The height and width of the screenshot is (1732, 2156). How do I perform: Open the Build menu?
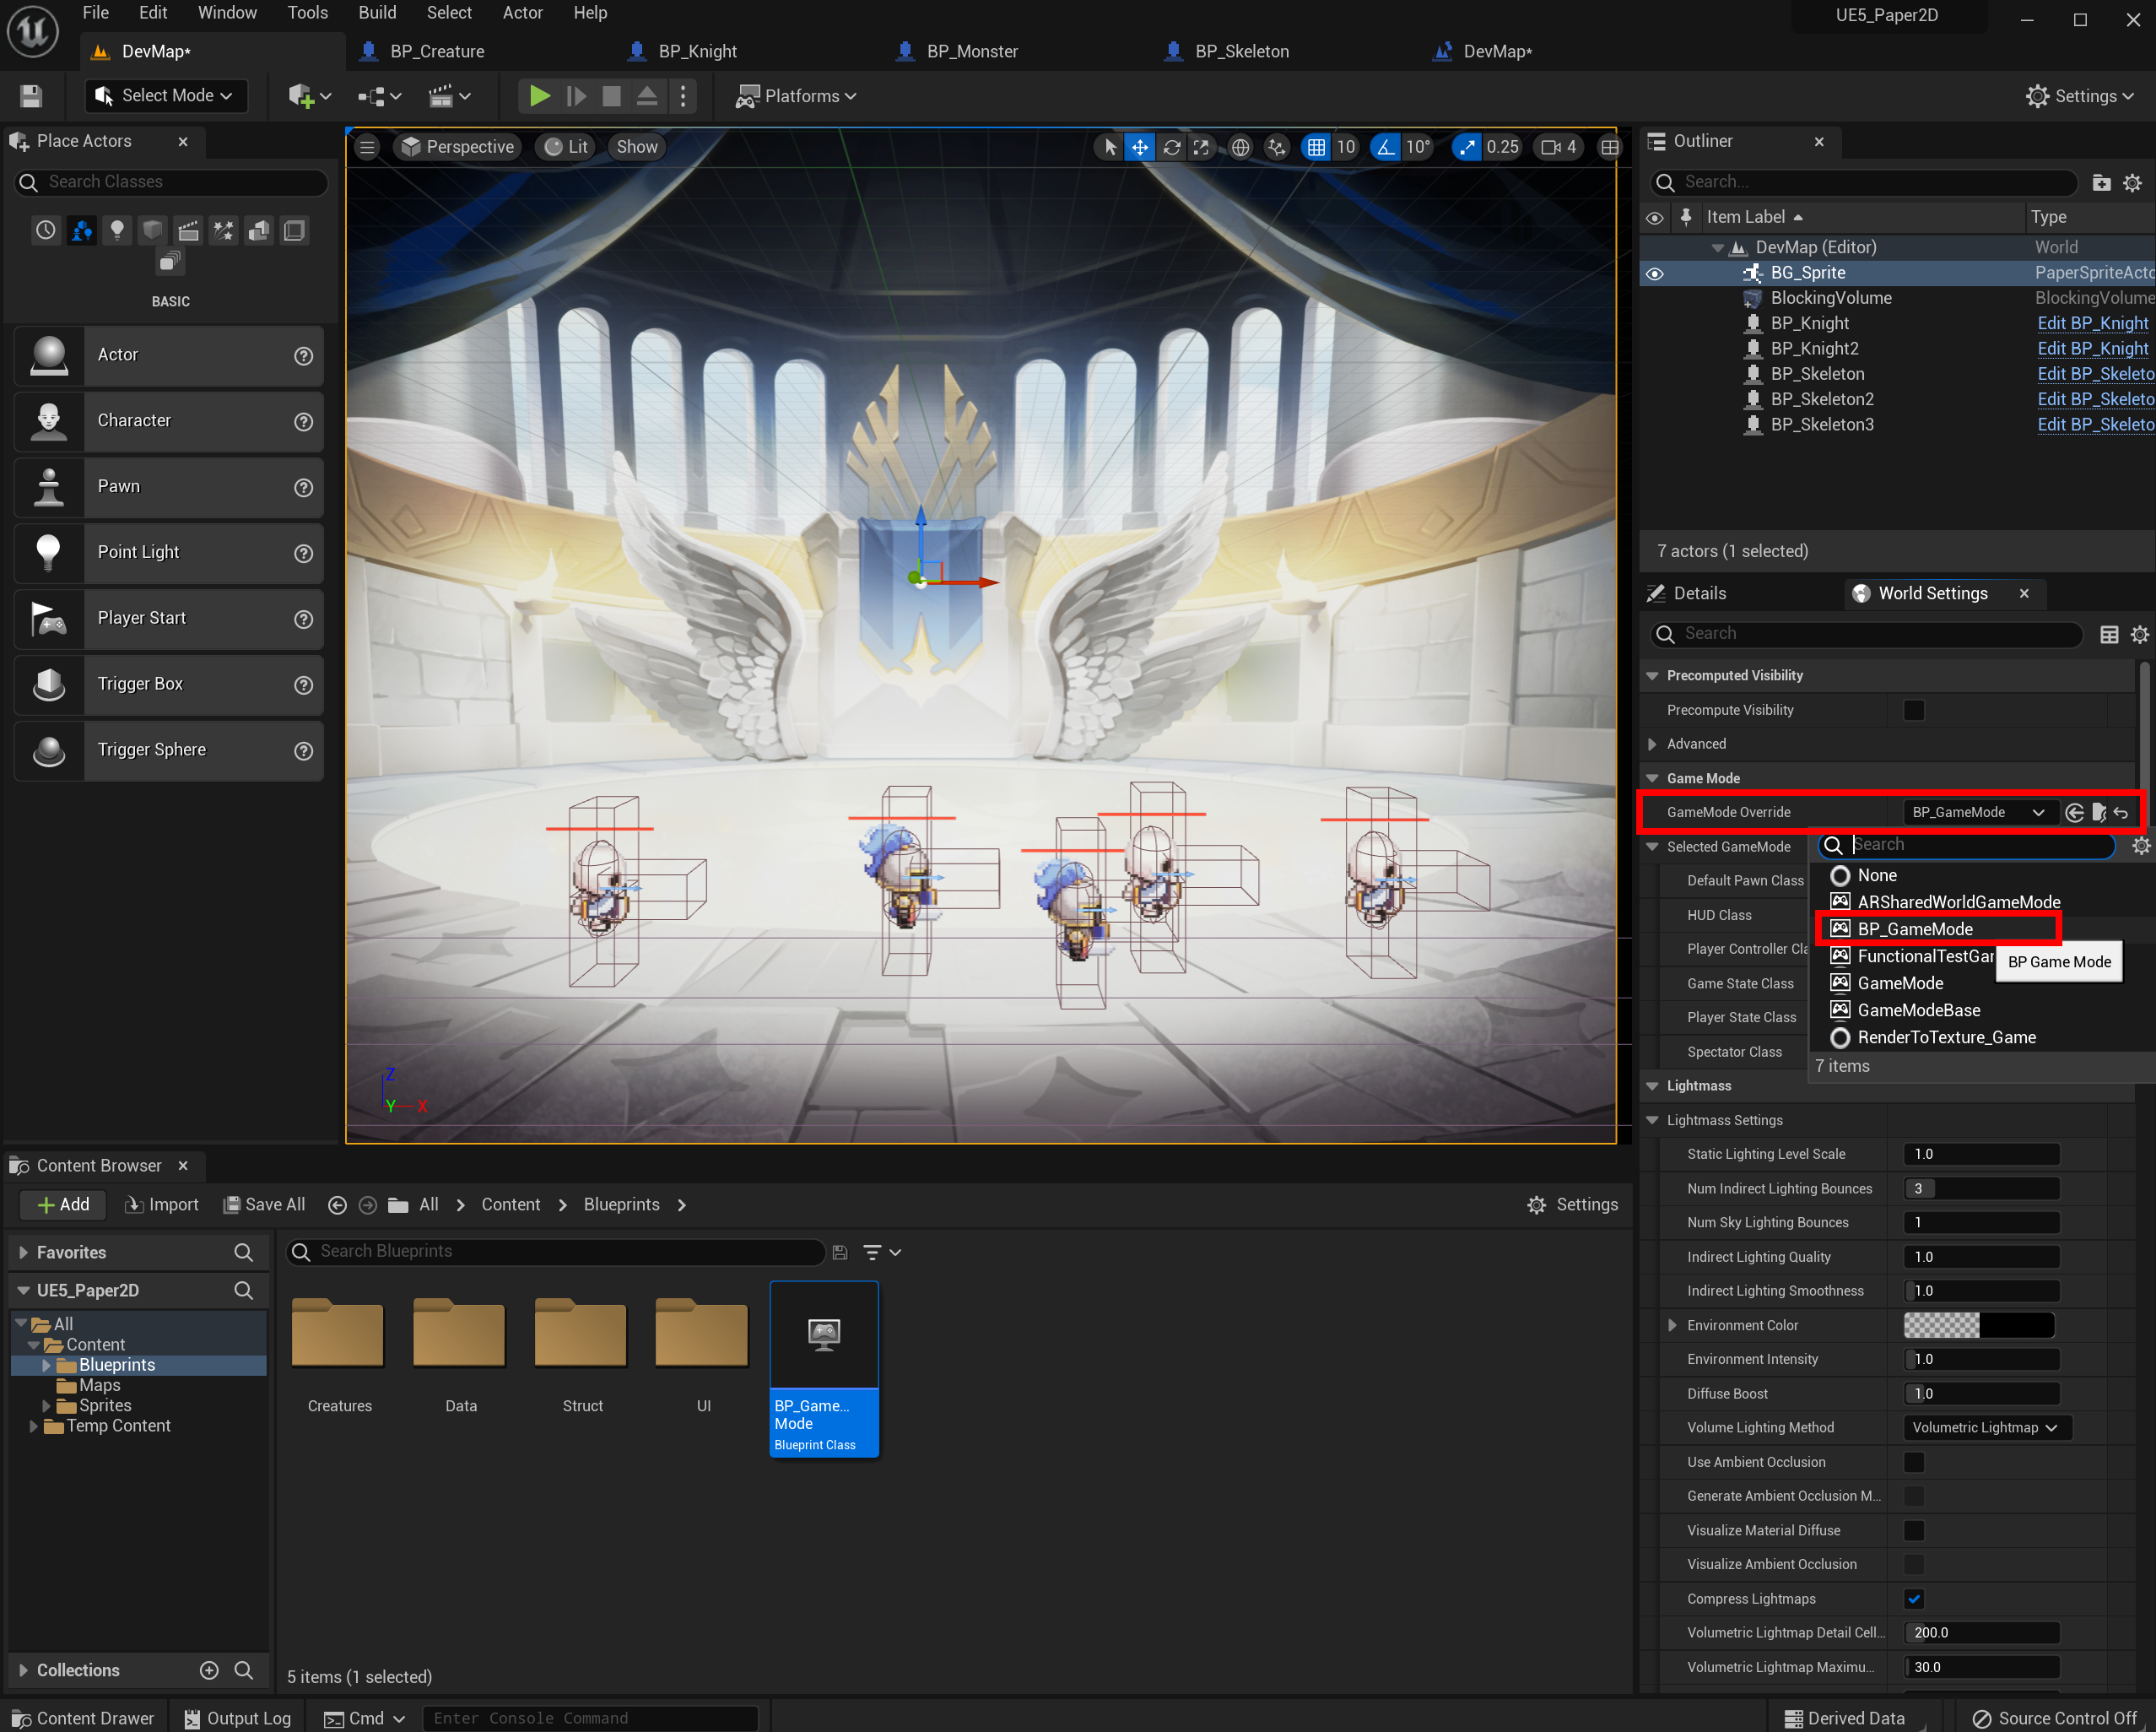377,13
